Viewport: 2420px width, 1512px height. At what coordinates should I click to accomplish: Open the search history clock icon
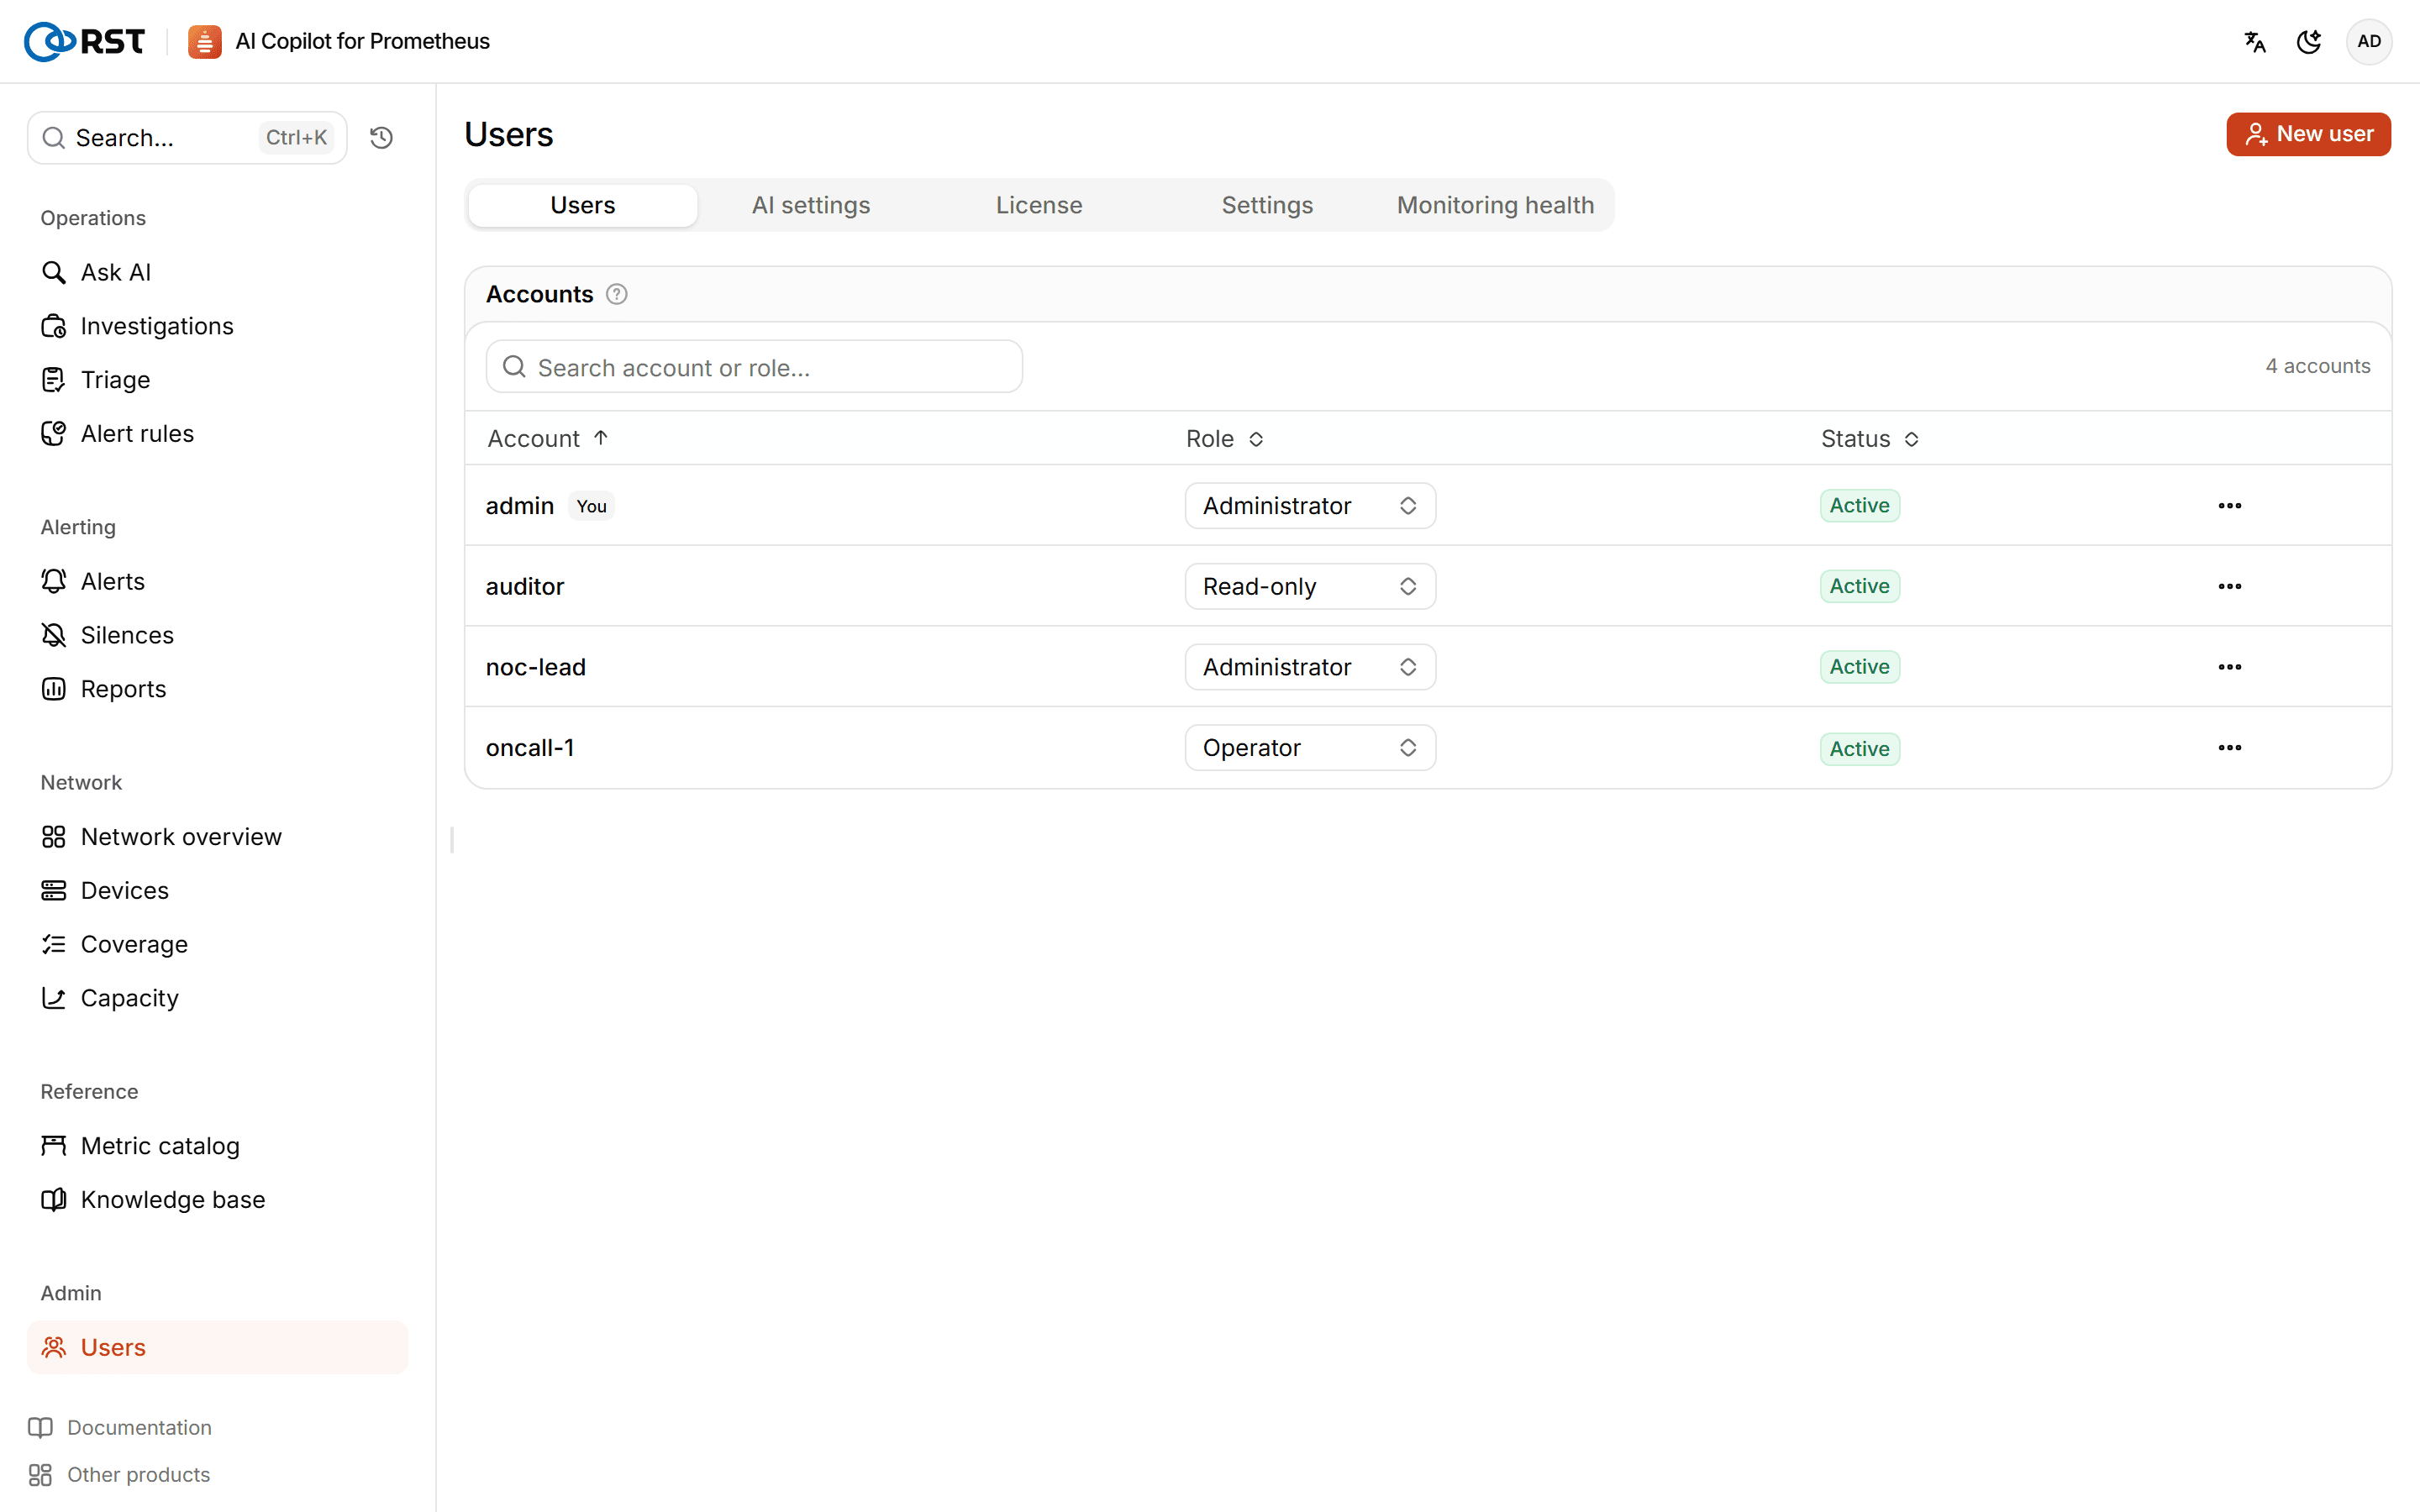(381, 138)
